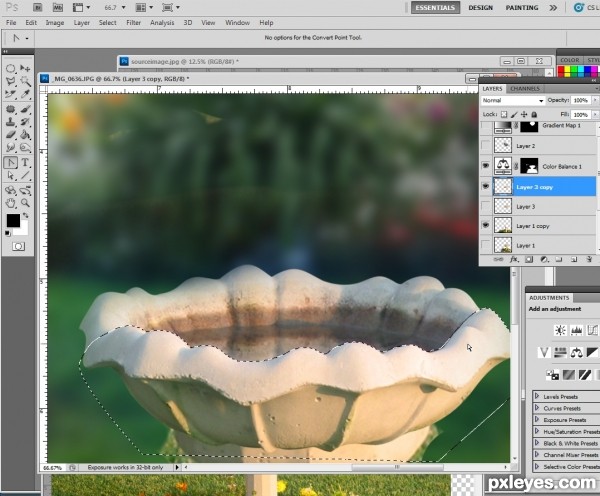Choose the Painting workspace
This screenshot has height=496, width=600.
click(x=522, y=8)
